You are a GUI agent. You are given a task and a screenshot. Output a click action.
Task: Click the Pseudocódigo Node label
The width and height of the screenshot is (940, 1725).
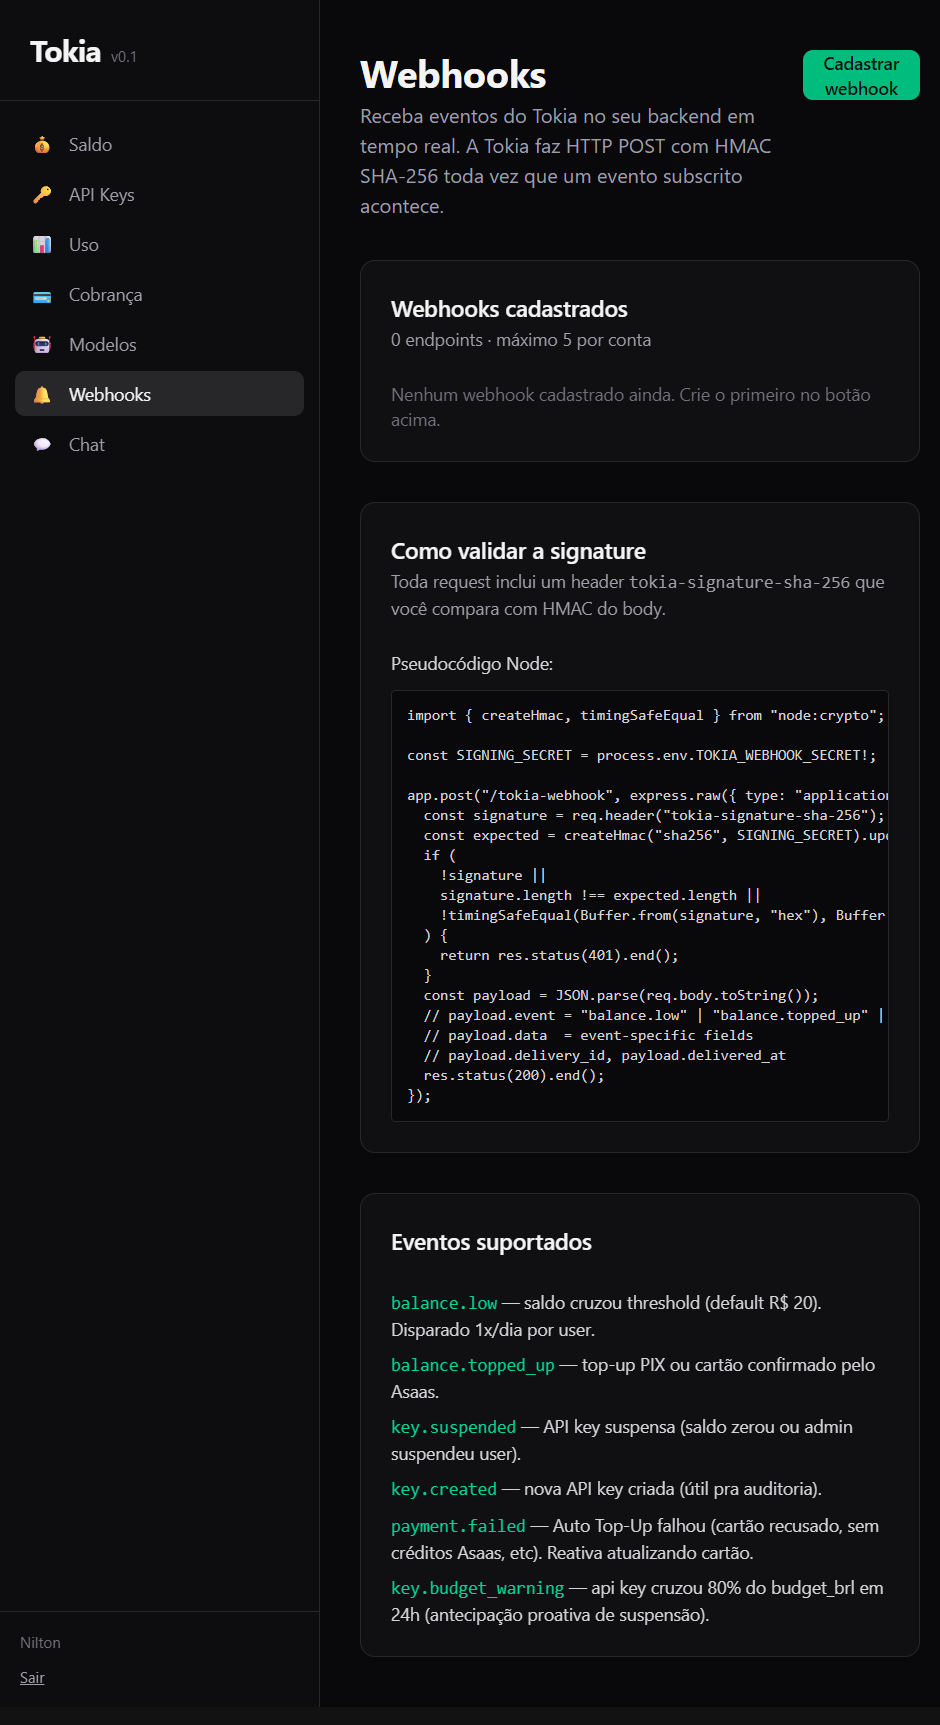click(x=472, y=664)
